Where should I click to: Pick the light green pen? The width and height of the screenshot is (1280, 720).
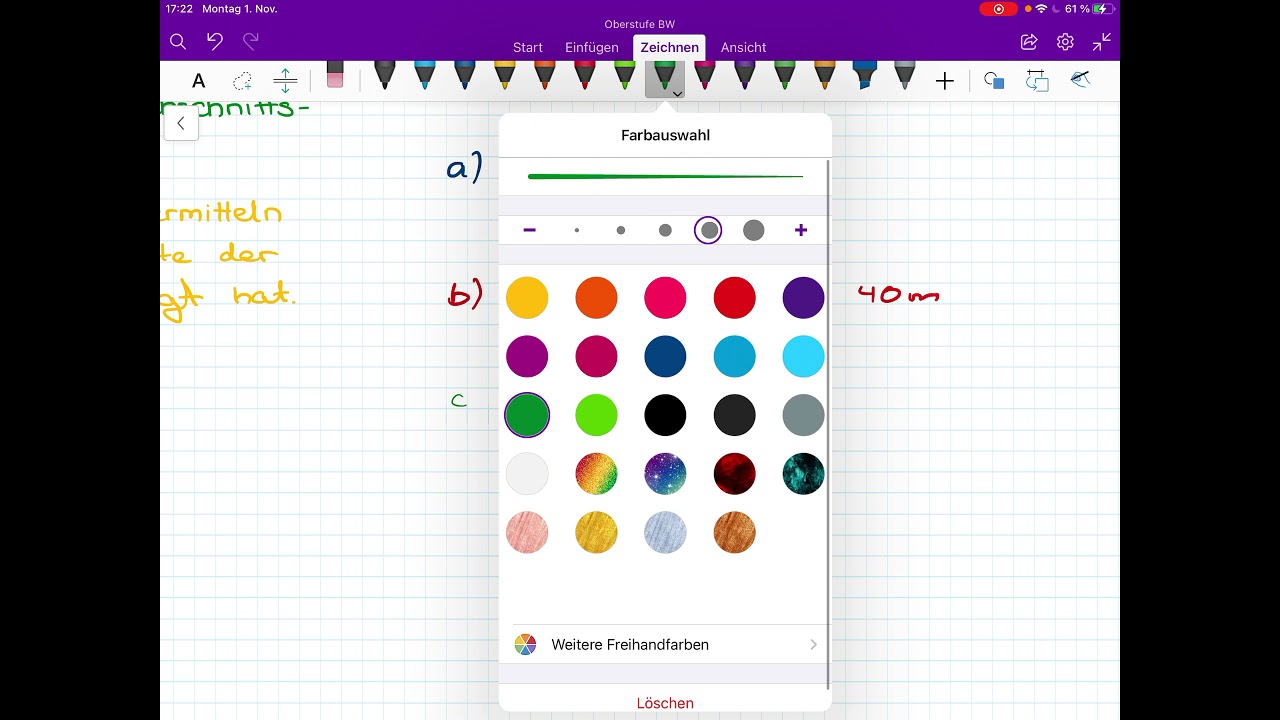coord(624,76)
